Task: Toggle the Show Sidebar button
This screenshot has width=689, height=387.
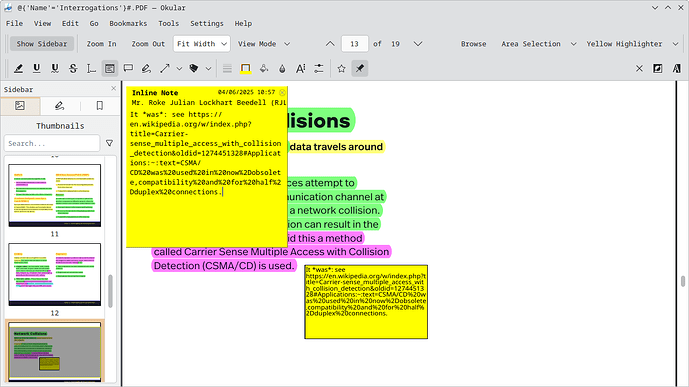Action: click(42, 44)
